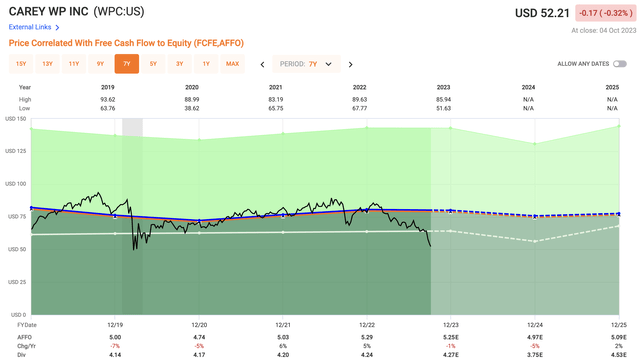
Task: Click the gray recession band on chart
Action: (132, 216)
